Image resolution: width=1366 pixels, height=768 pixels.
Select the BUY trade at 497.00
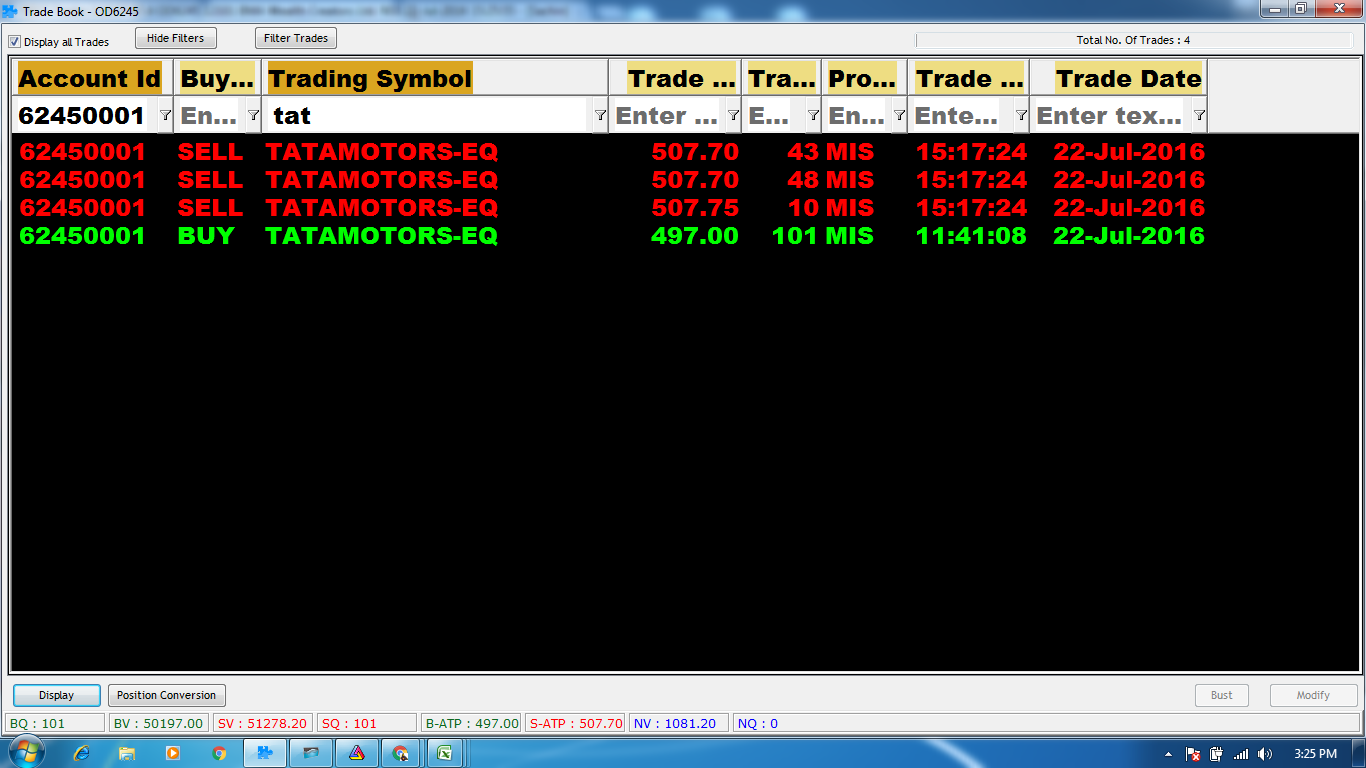click(x=612, y=236)
